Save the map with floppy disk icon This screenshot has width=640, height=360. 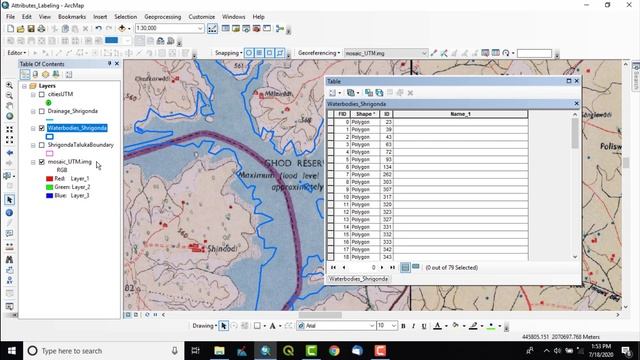pos(31,29)
